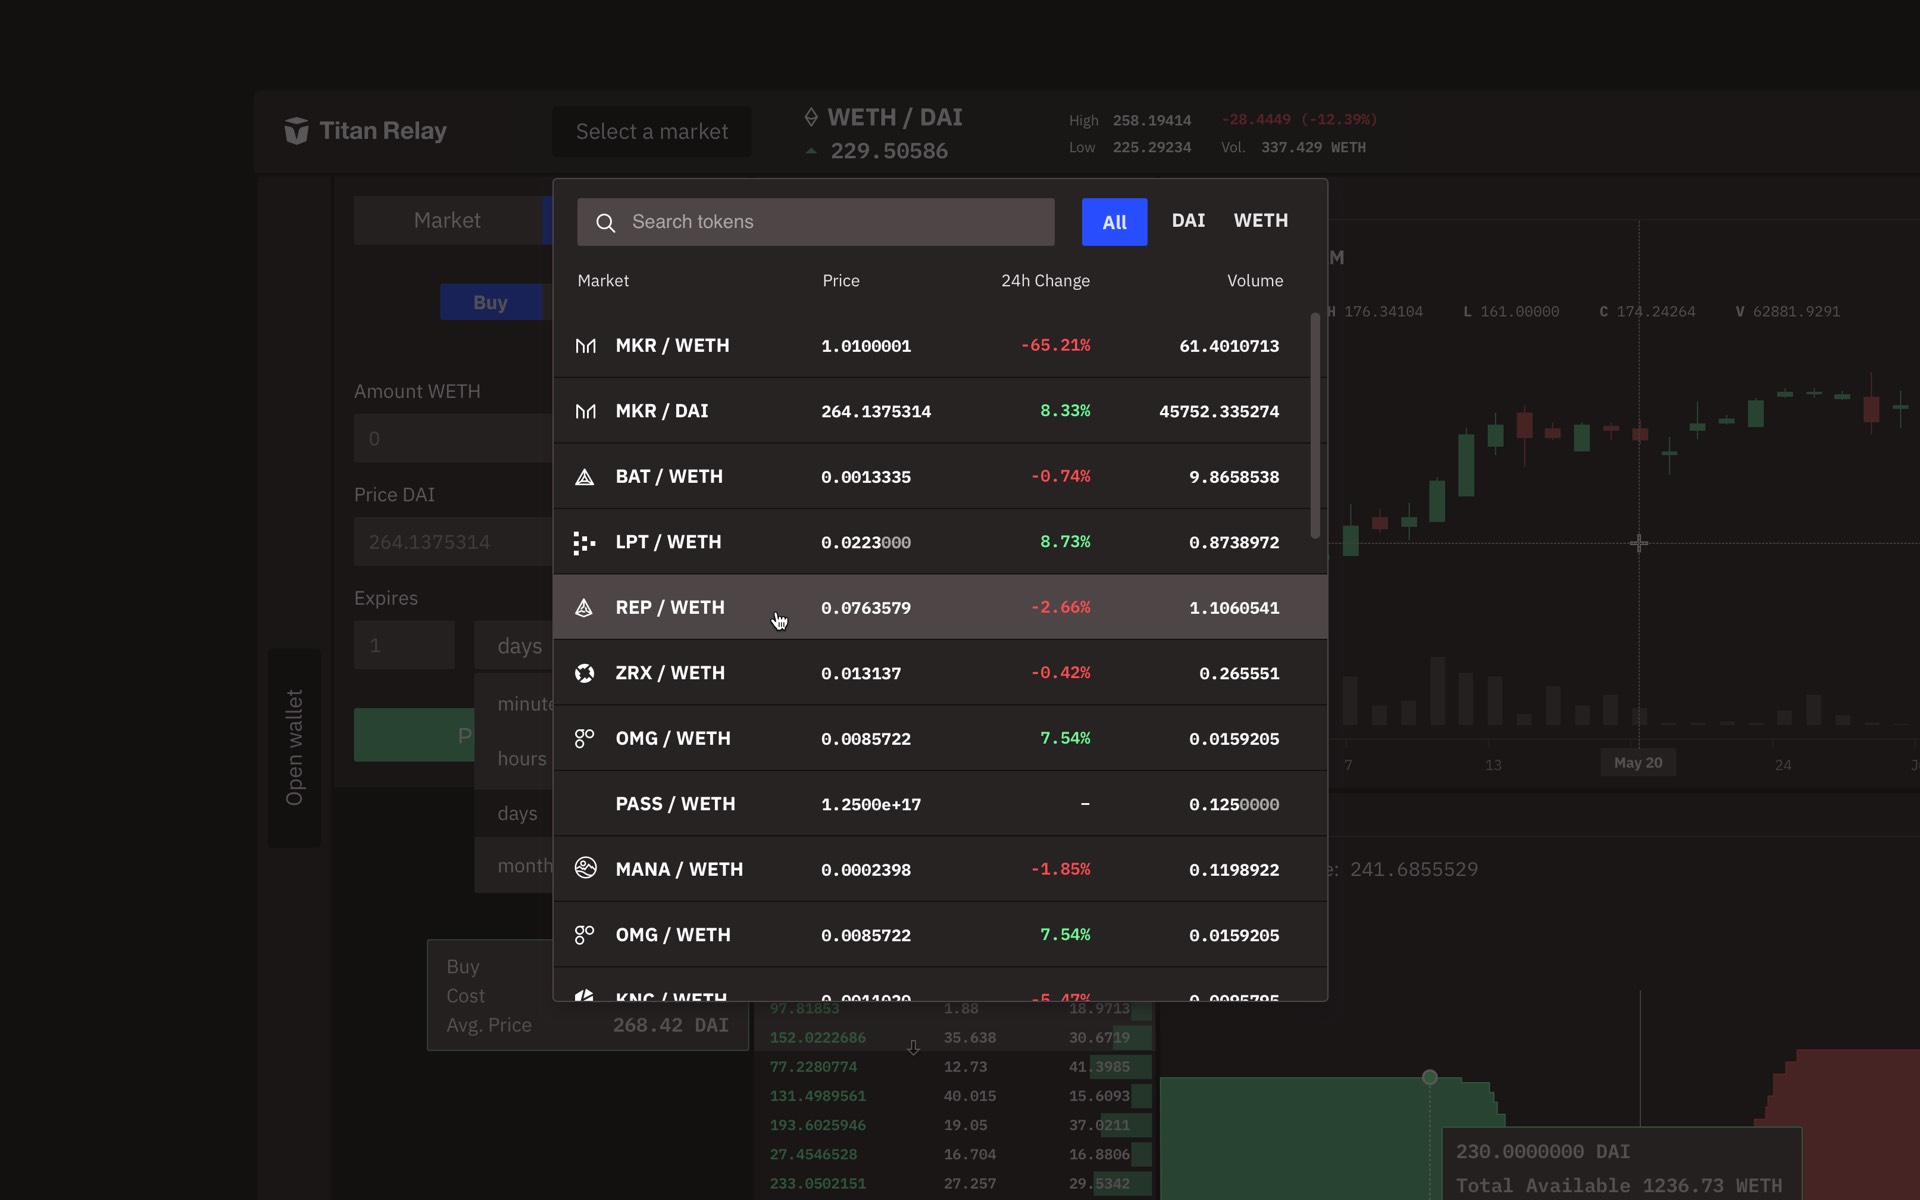The width and height of the screenshot is (1920, 1200).
Task: Click the 1.2500e+17 price value
Action: tap(871, 805)
